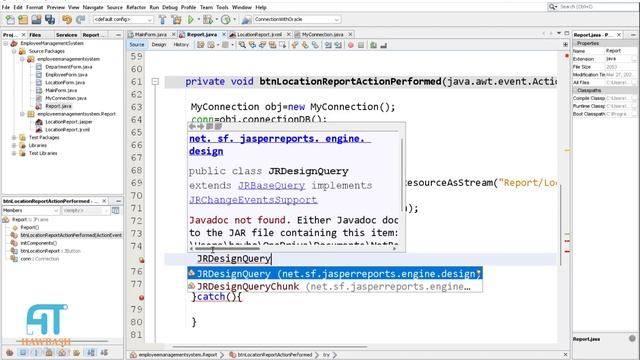This screenshot has height=360, width=640.
Task: Click the editor horizontal scrollbar
Action: pyautogui.click(x=269, y=347)
